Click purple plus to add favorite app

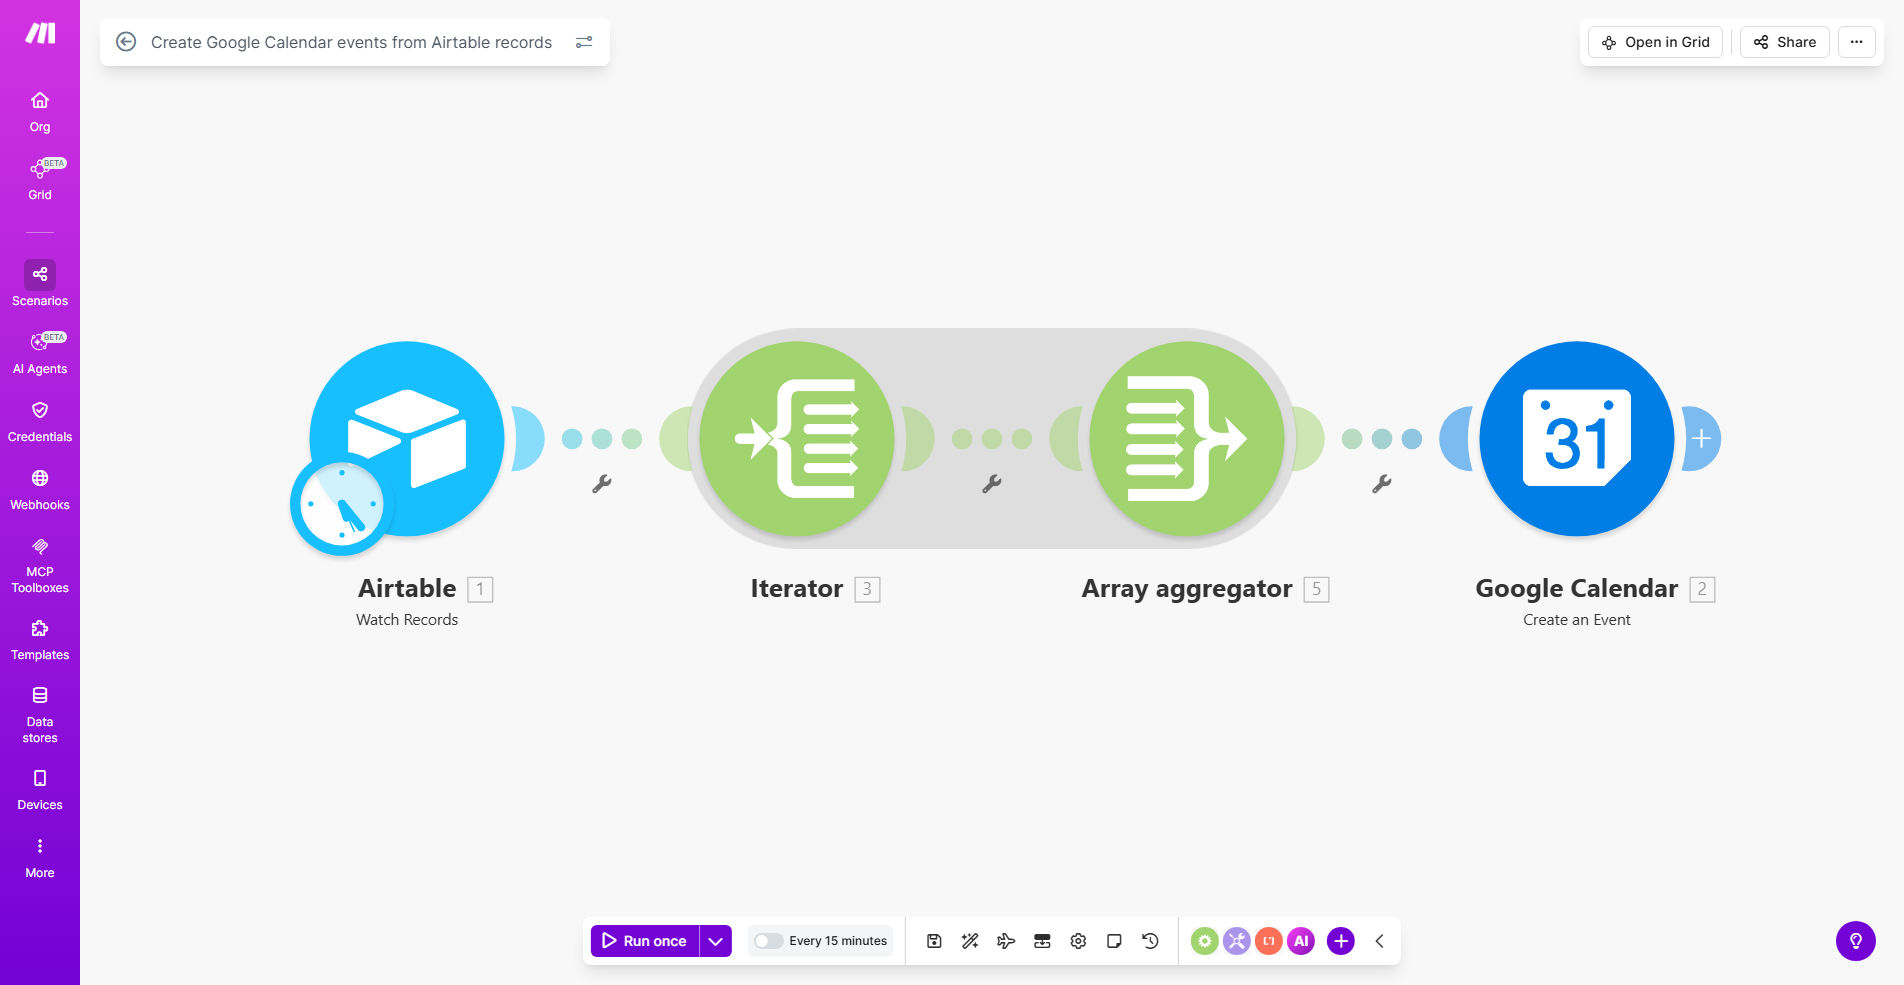pos(1341,941)
